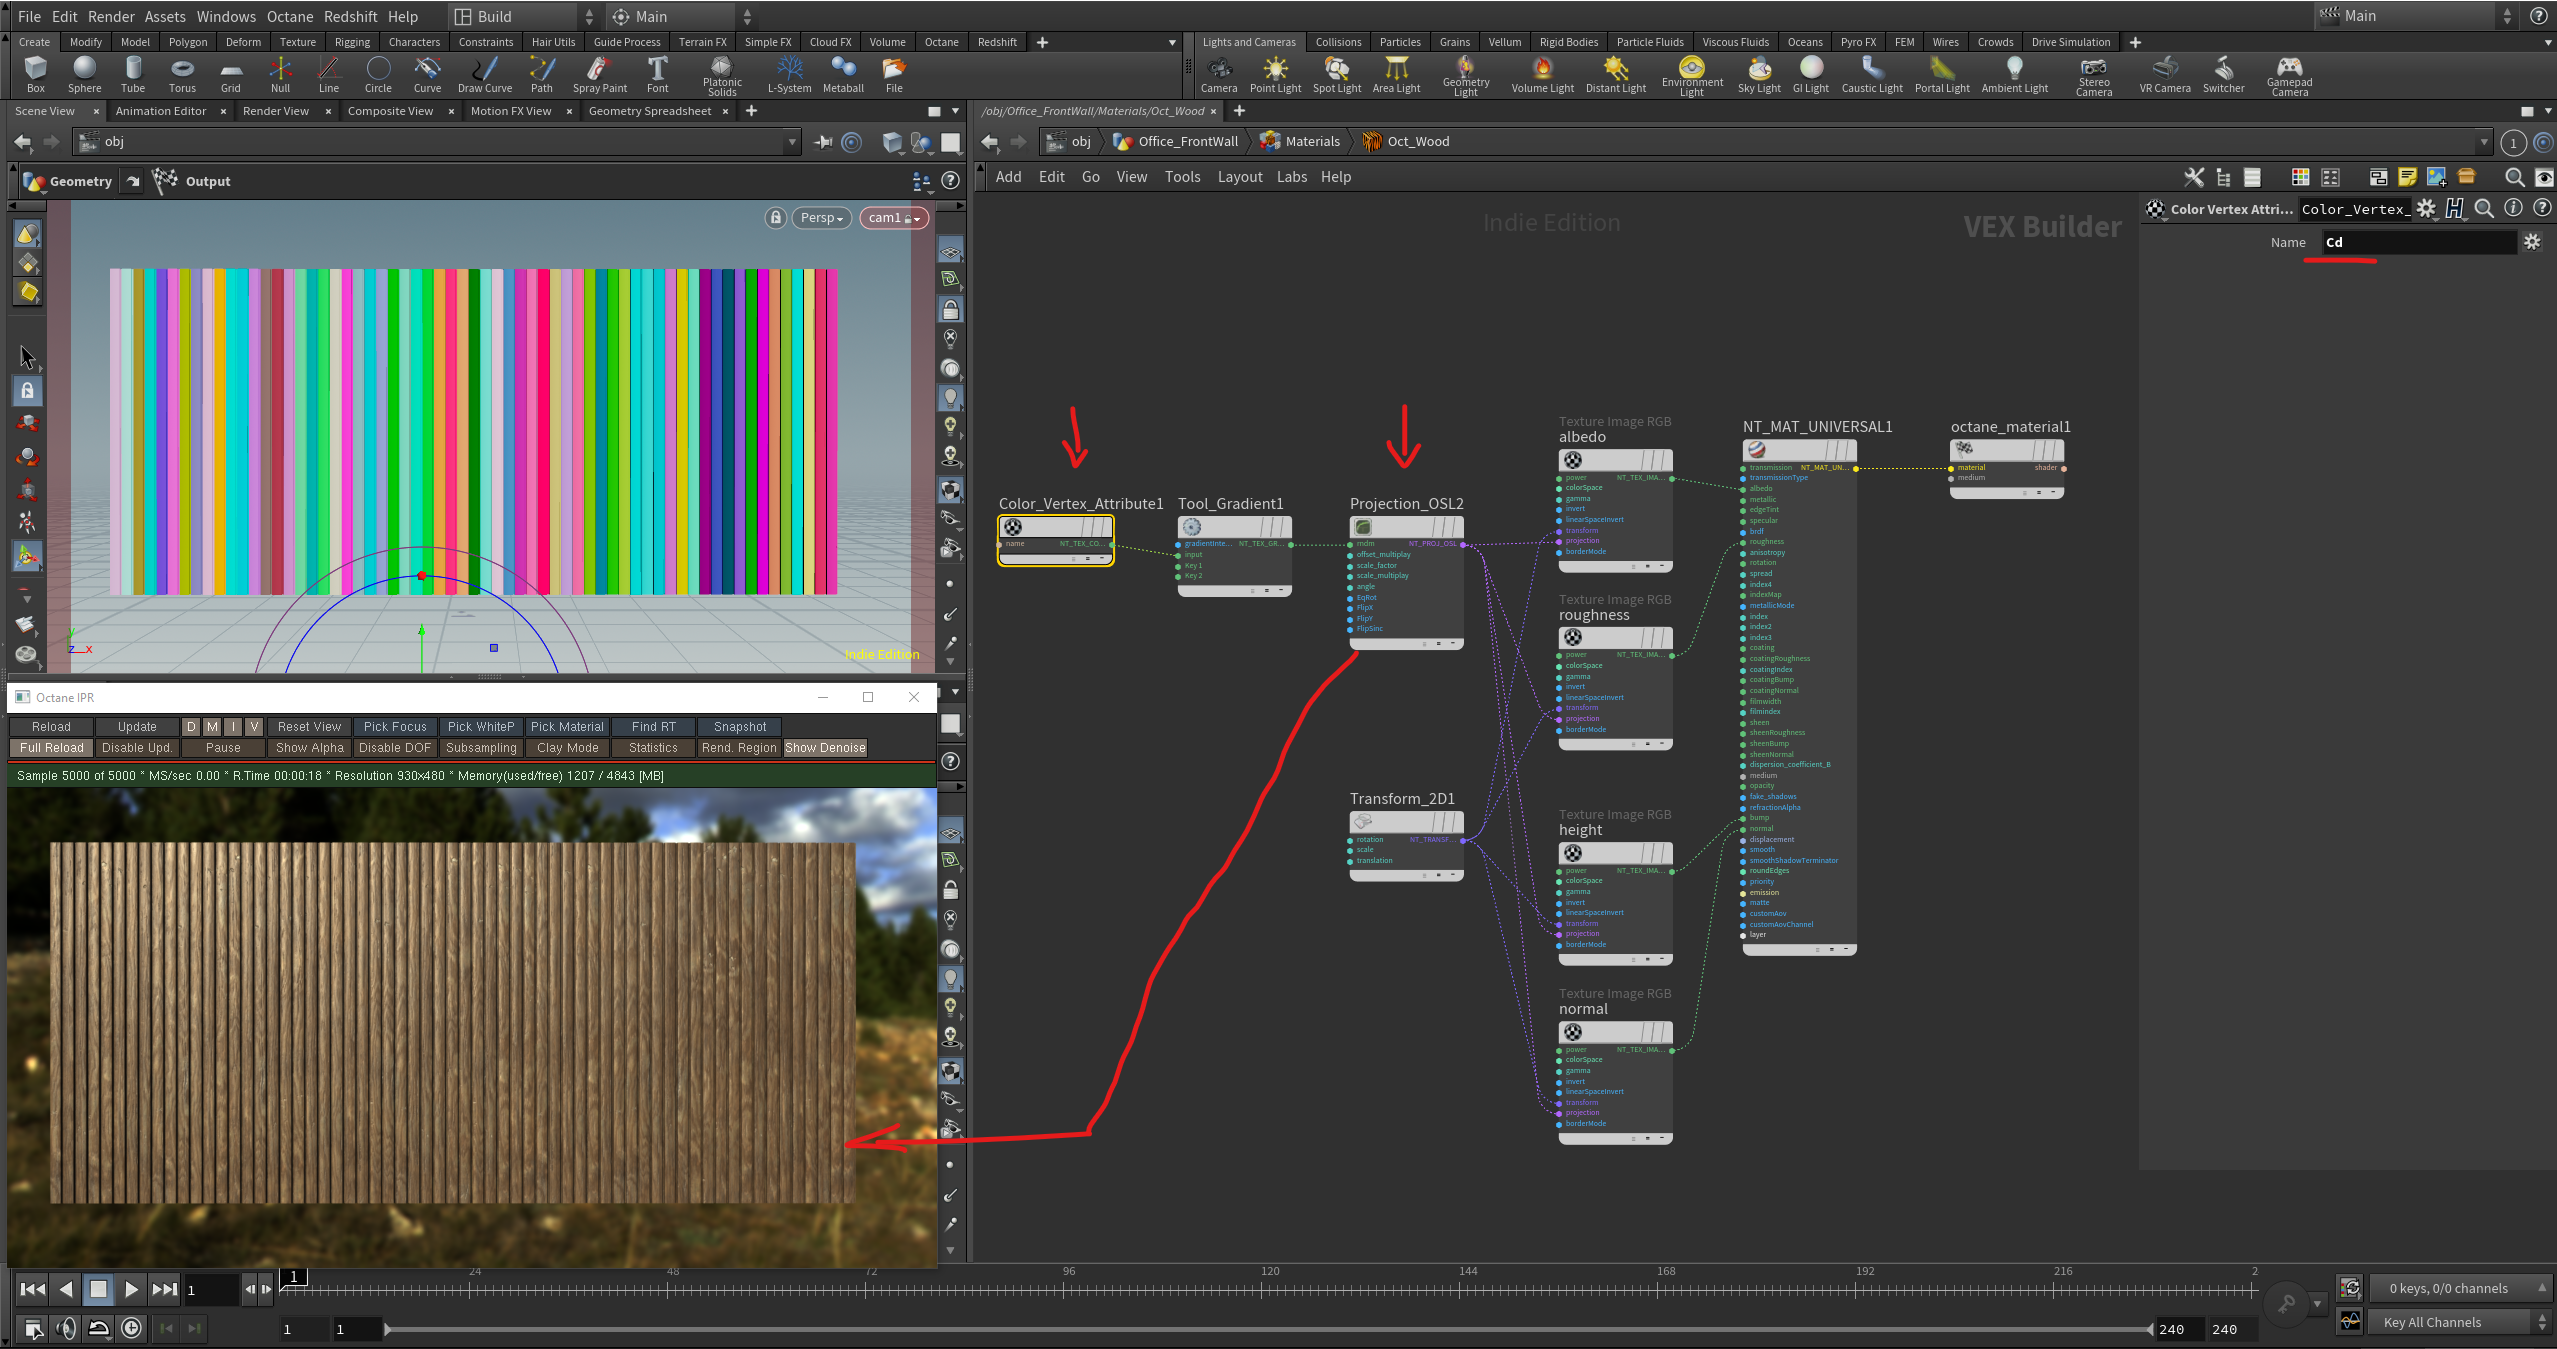Click the Pick Material button
2557x1349 pixels.
click(567, 727)
